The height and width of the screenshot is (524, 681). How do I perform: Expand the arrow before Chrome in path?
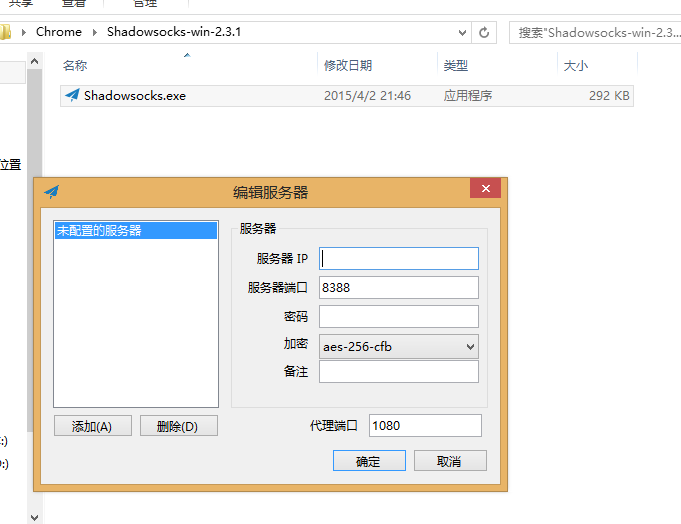[23, 33]
